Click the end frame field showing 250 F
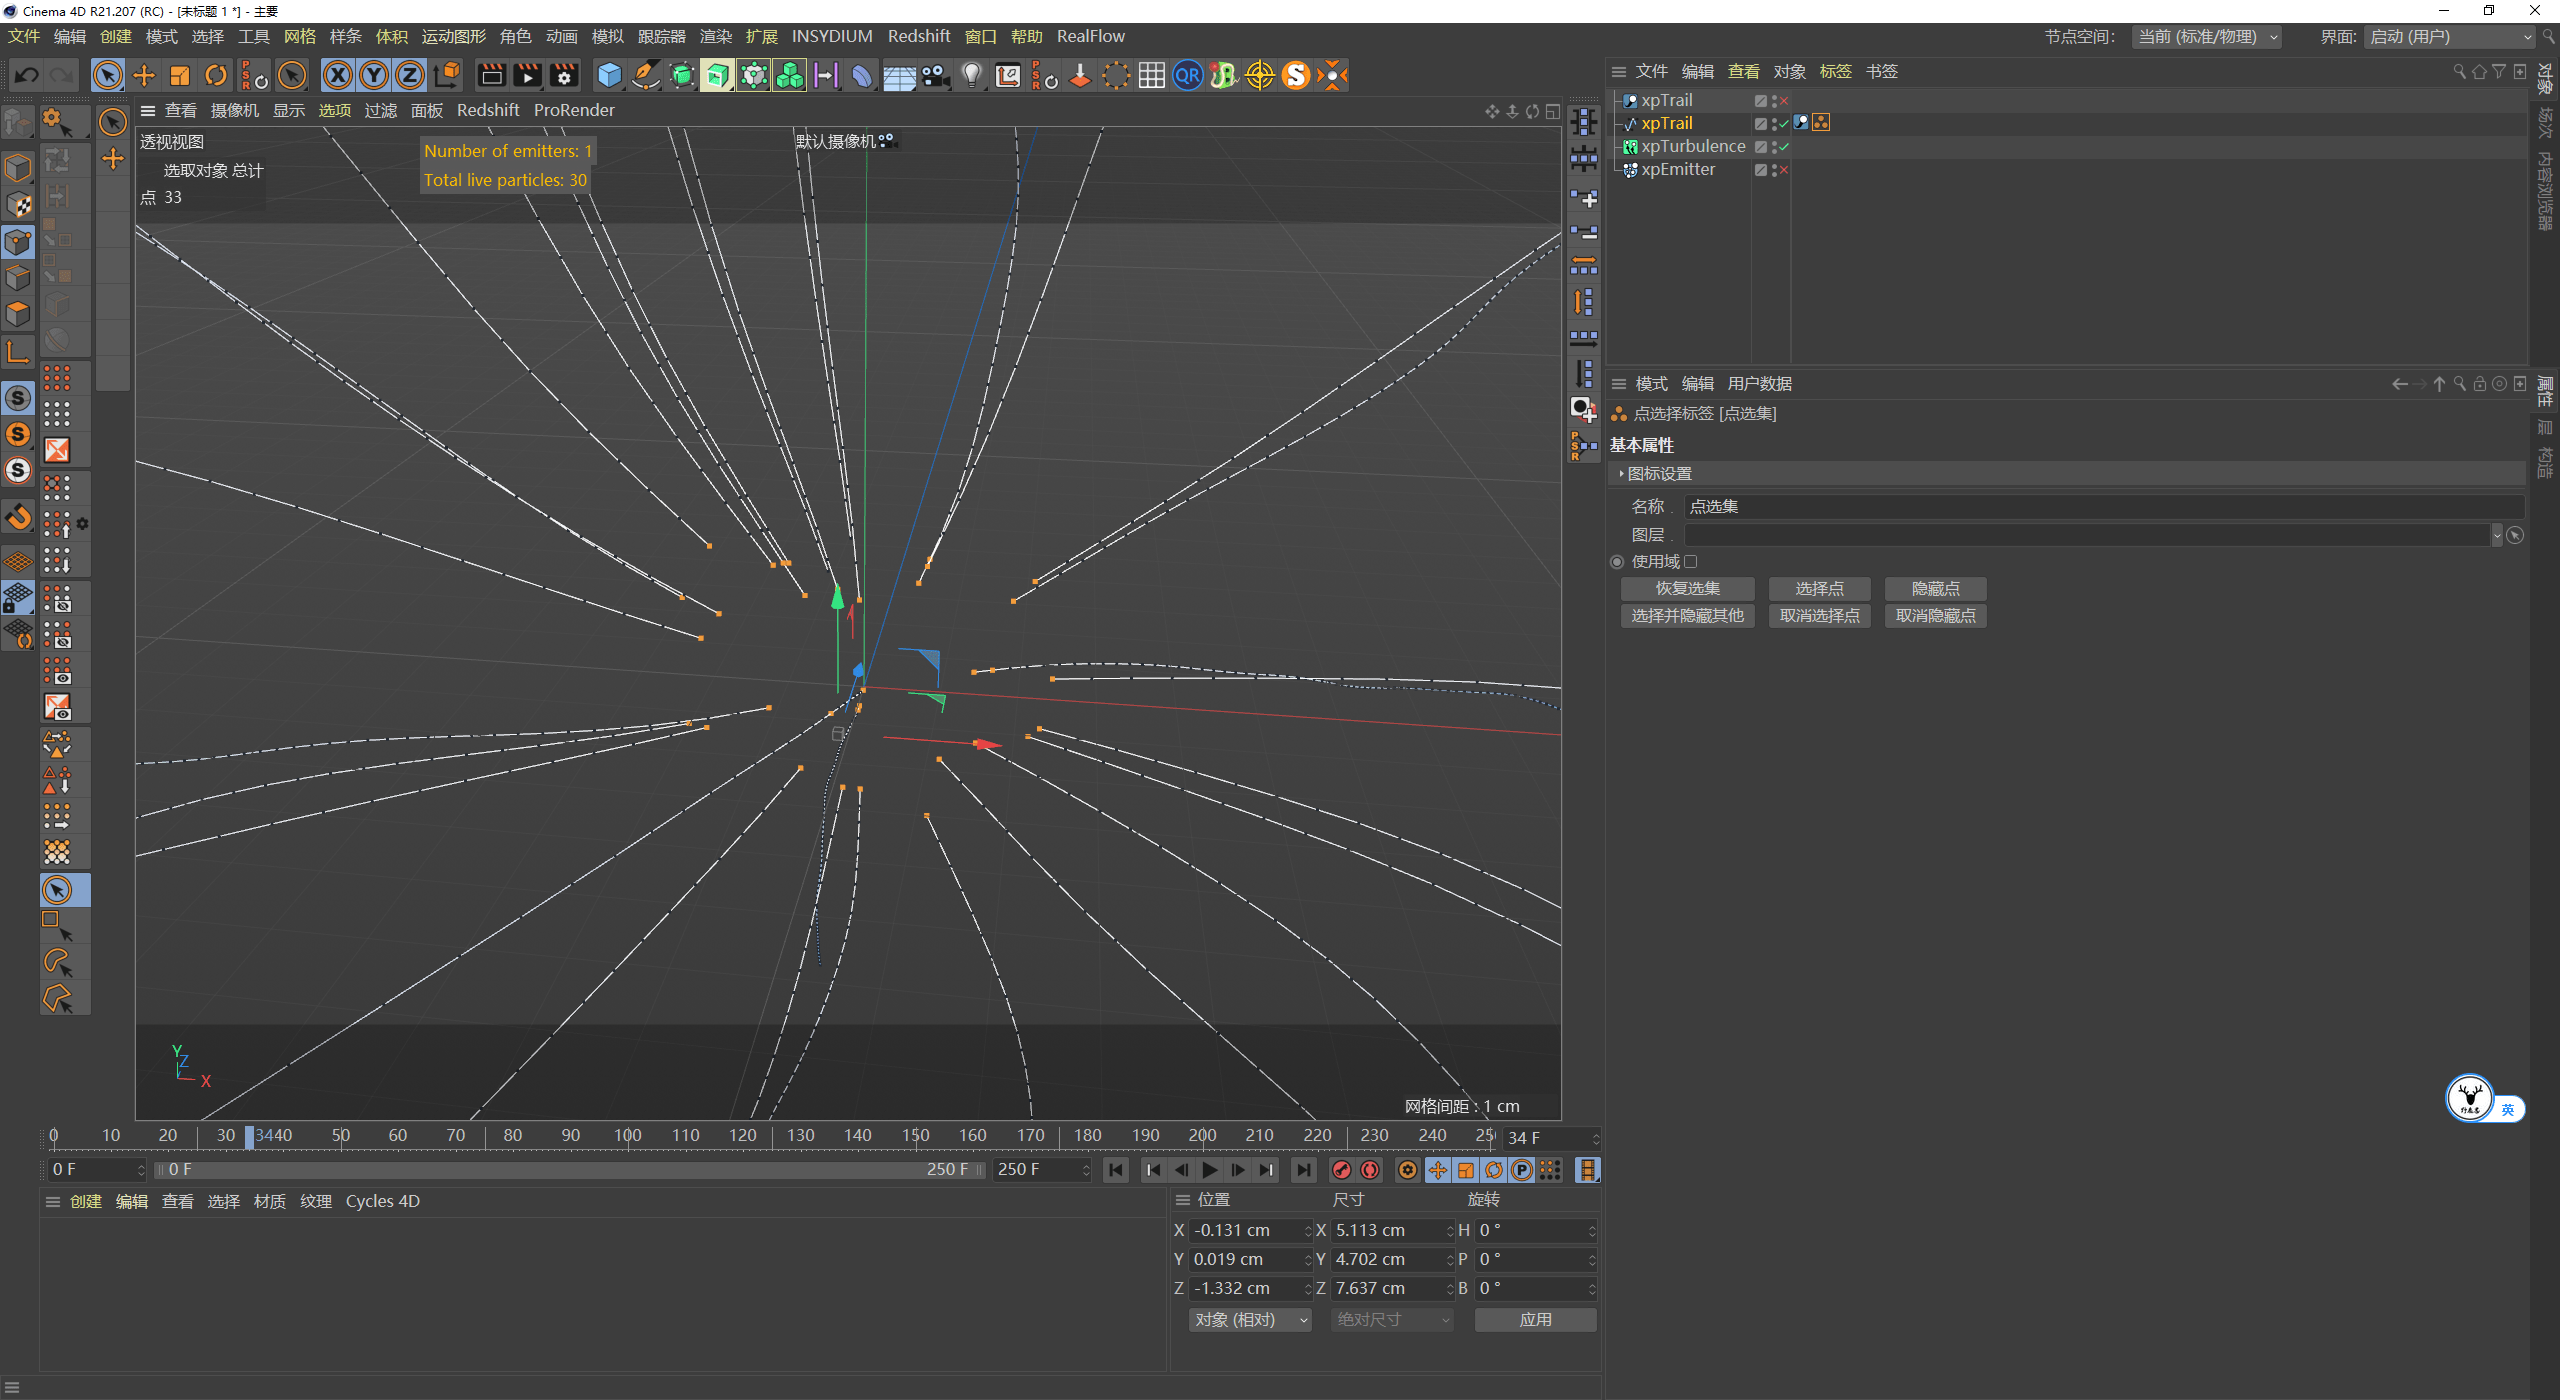The height and width of the screenshot is (1400, 2560). (1035, 1169)
